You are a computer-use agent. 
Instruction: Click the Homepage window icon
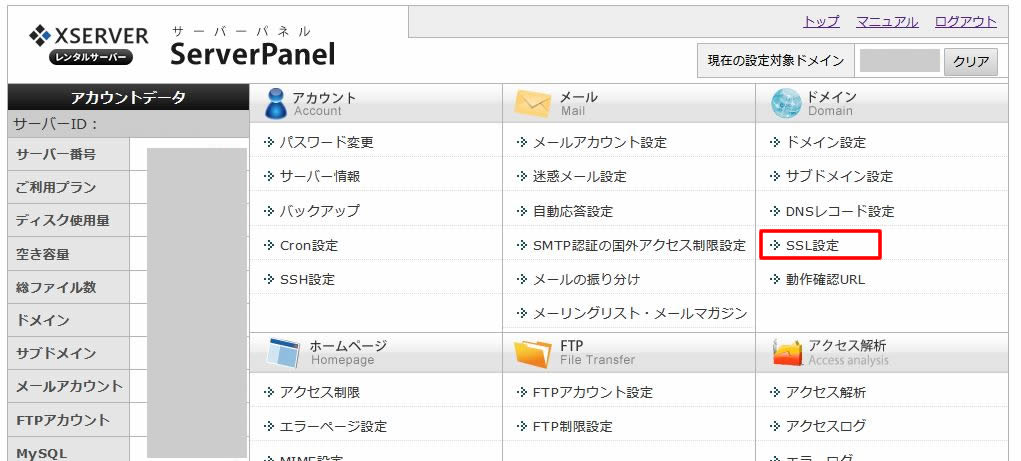click(x=284, y=353)
